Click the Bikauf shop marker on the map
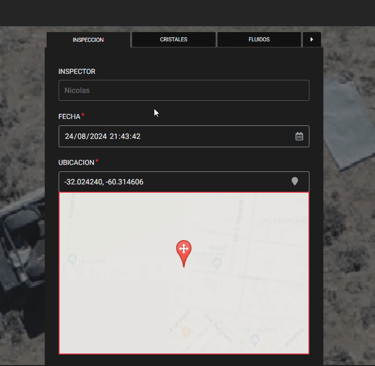The width and height of the screenshot is (375, 366). 217,264
